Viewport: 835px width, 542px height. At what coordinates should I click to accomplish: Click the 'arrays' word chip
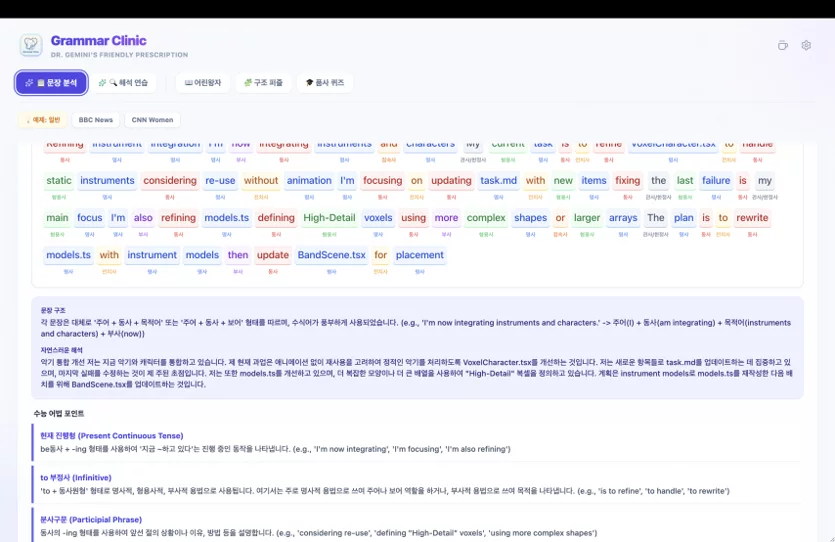(623, 218)
